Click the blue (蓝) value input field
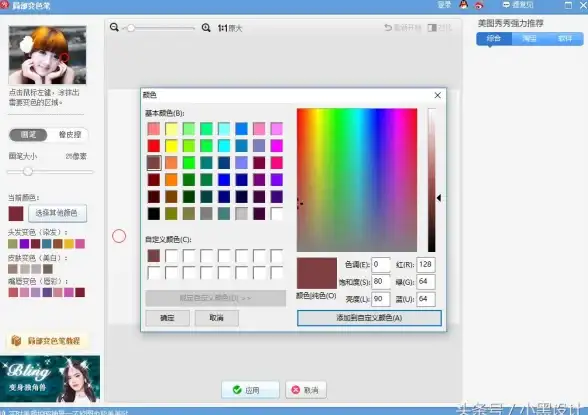Screen dimensions: 588x415 pos(426,299)
